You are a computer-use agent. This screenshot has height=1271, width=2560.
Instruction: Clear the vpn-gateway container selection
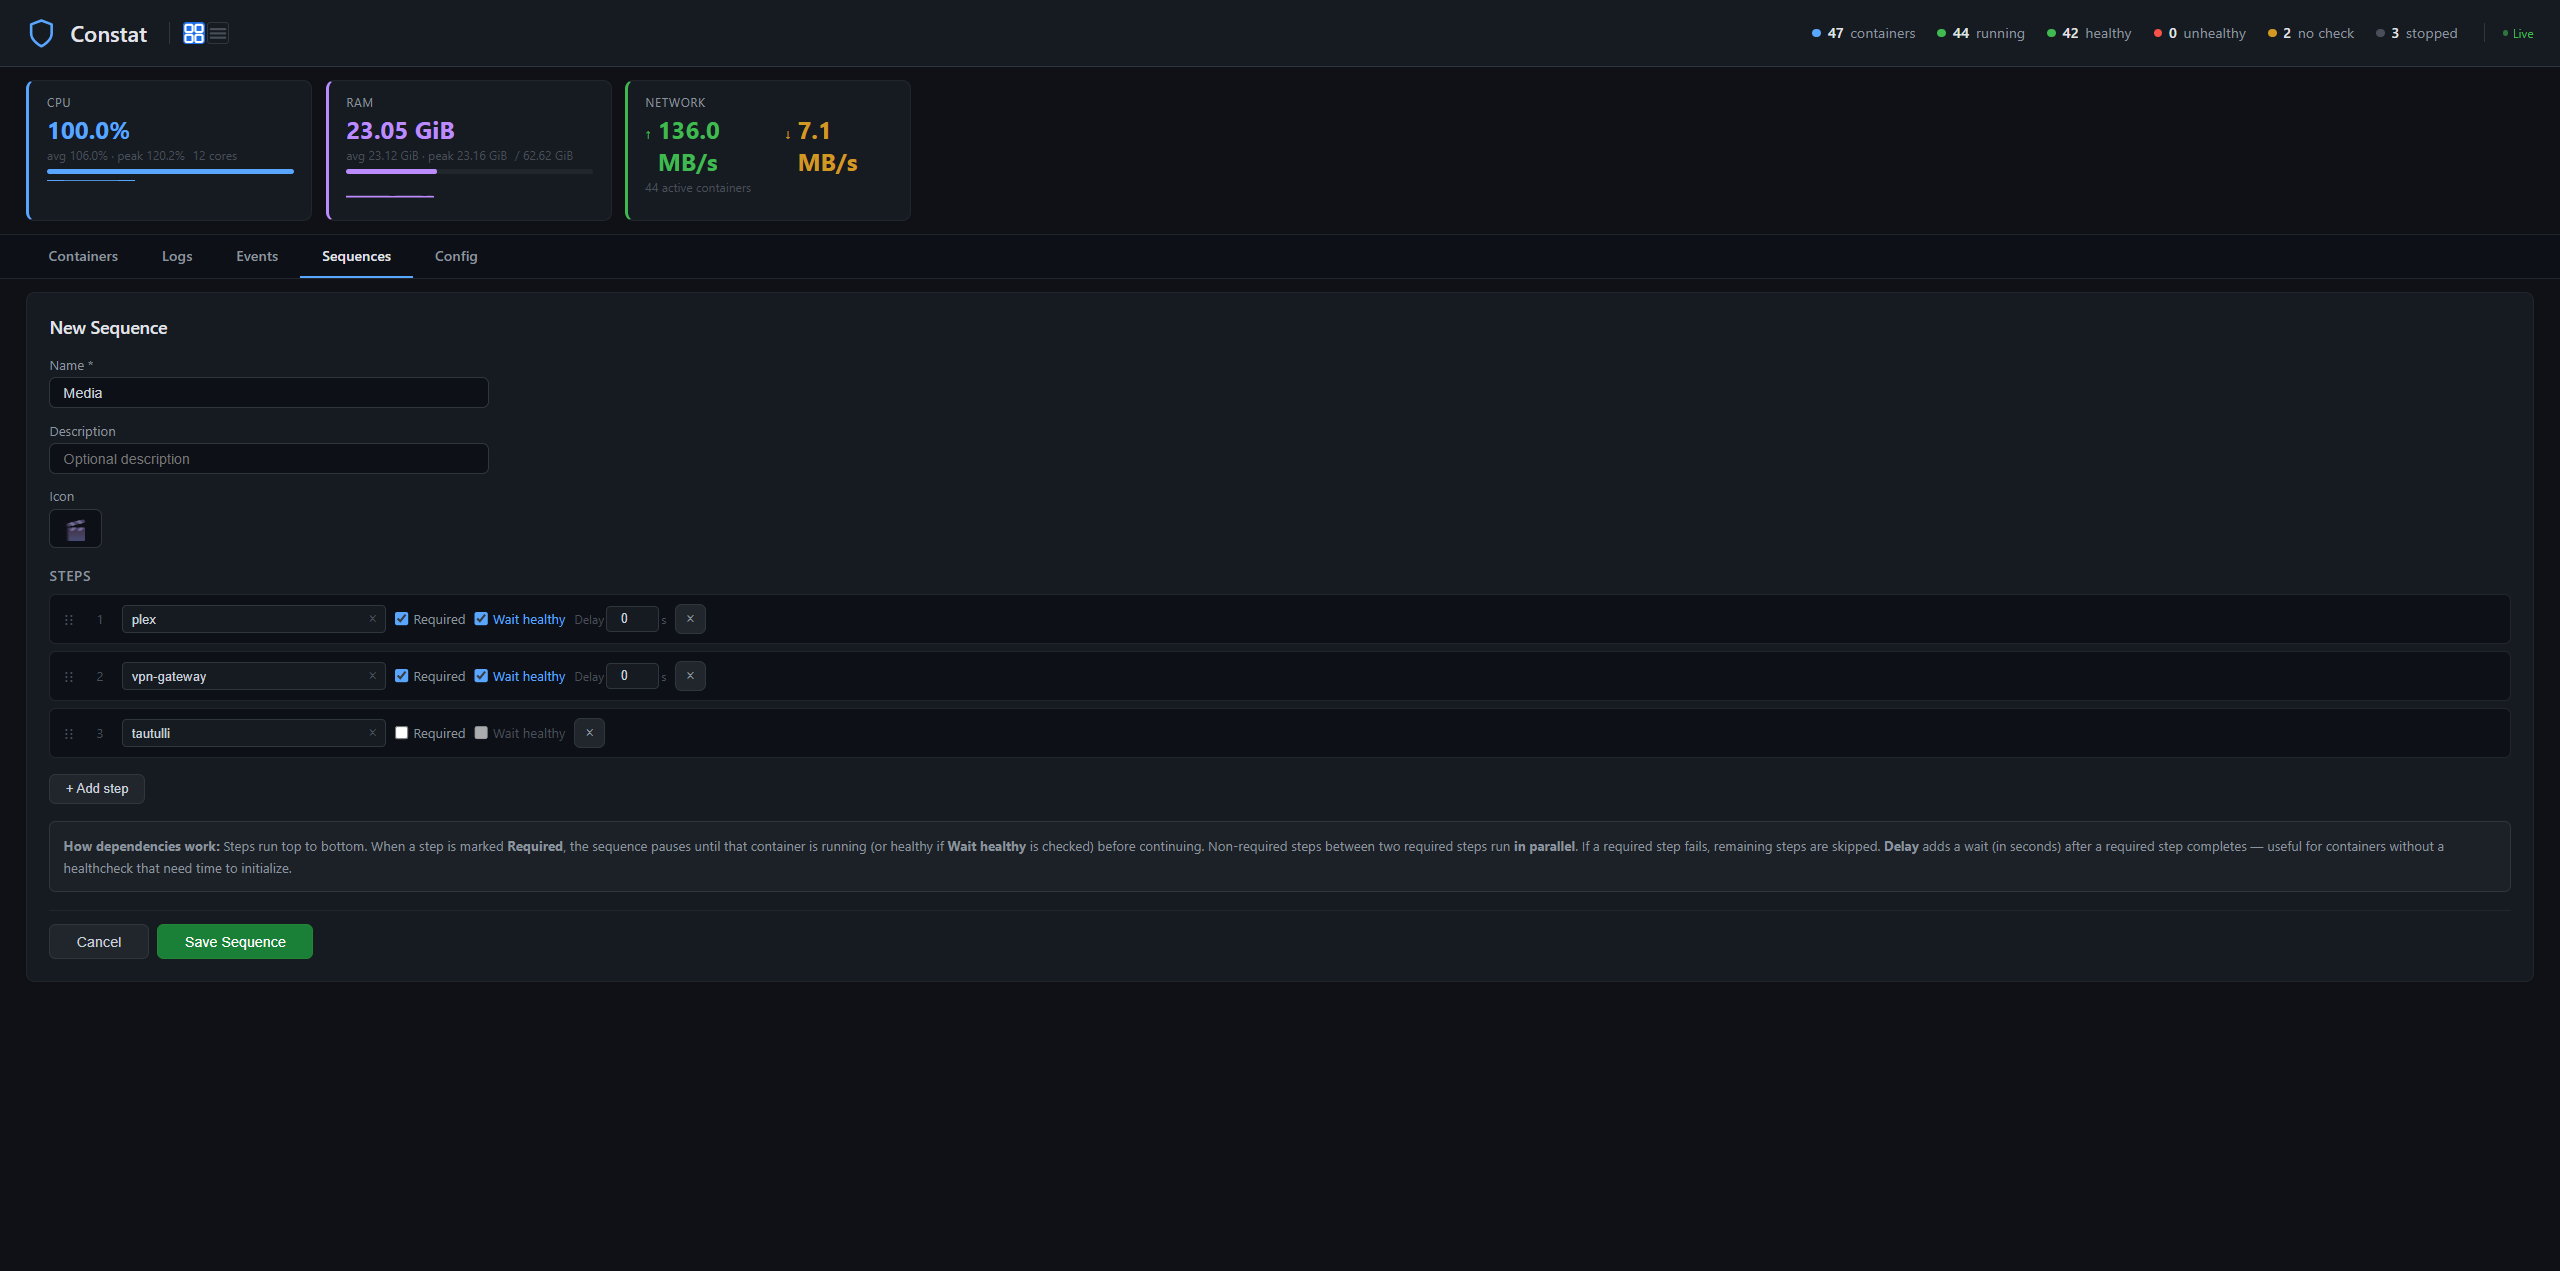pyautogui.click(x=372, y=676)
